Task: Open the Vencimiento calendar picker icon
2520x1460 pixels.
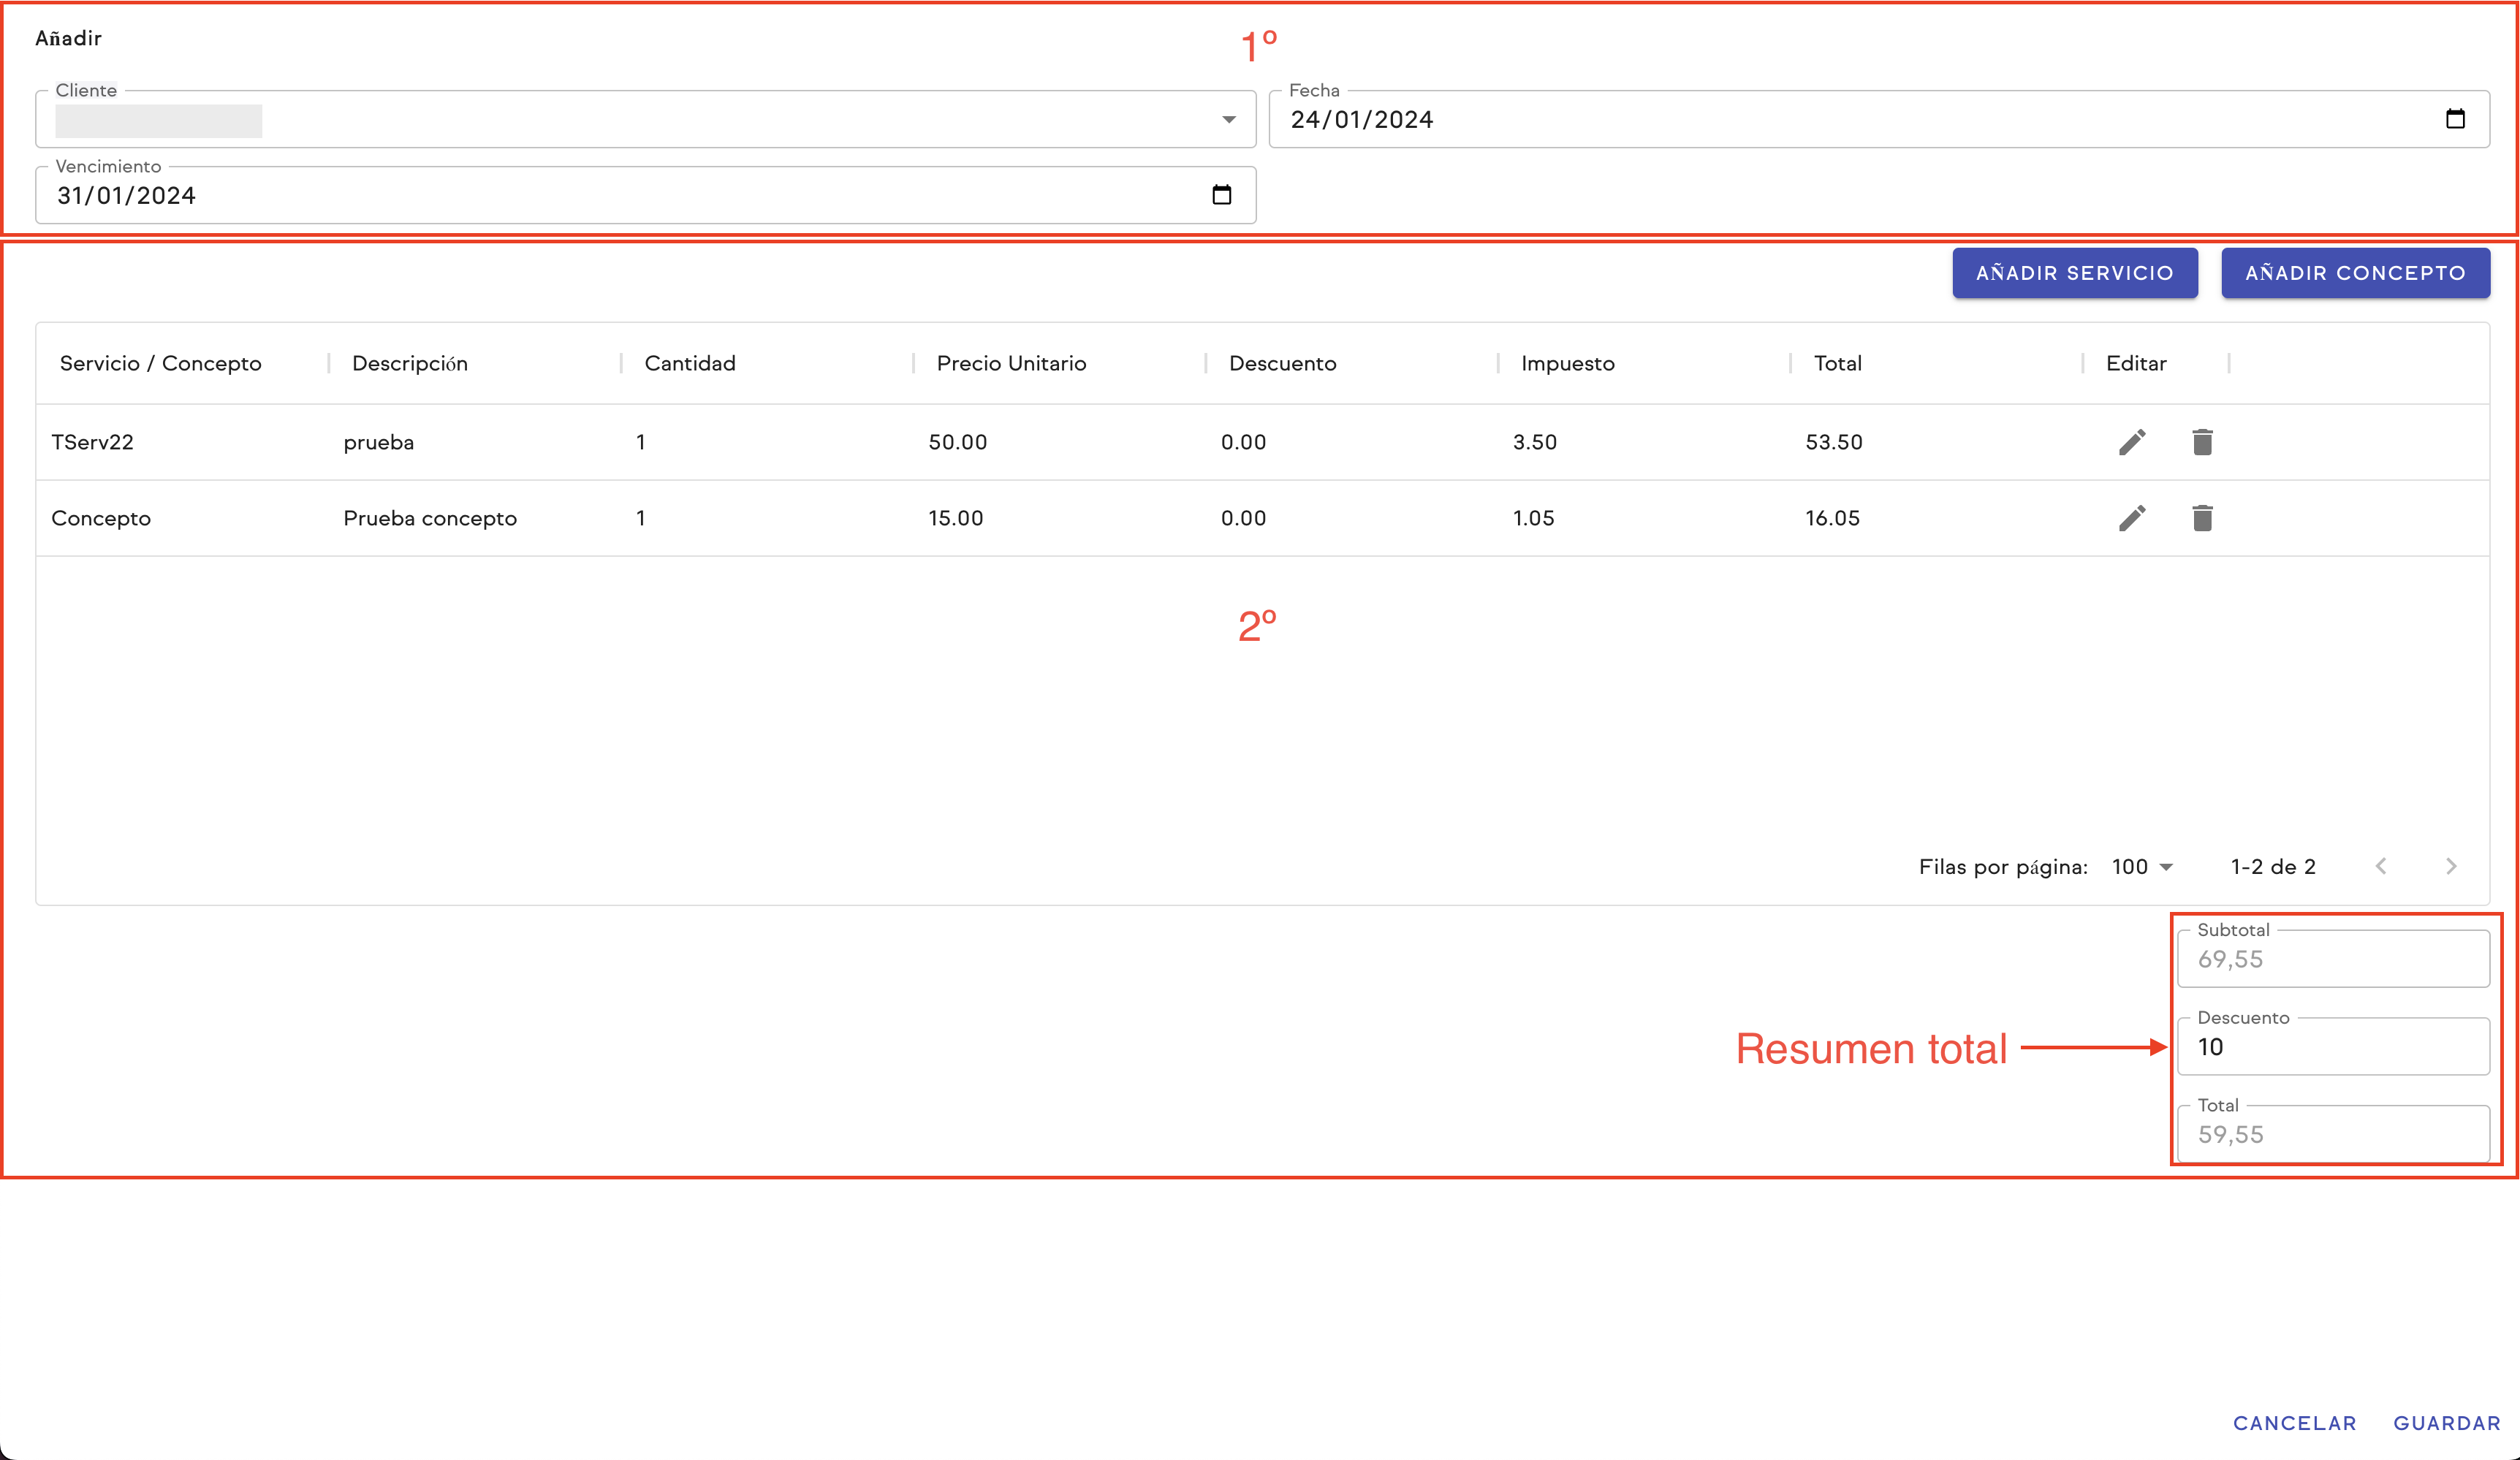Action: (1221, 195)
